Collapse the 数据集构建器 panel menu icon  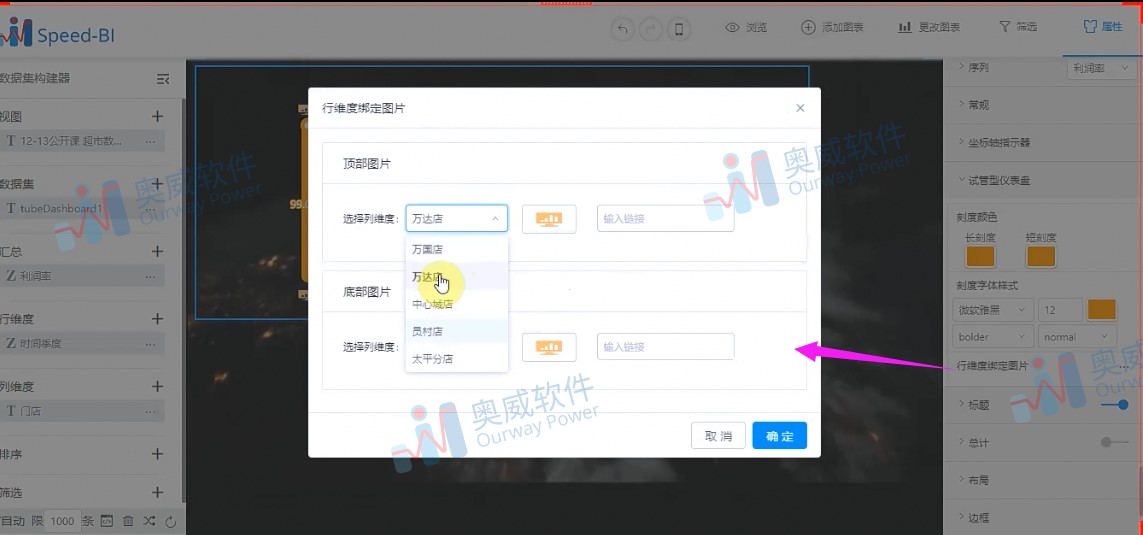click(163, 79)
